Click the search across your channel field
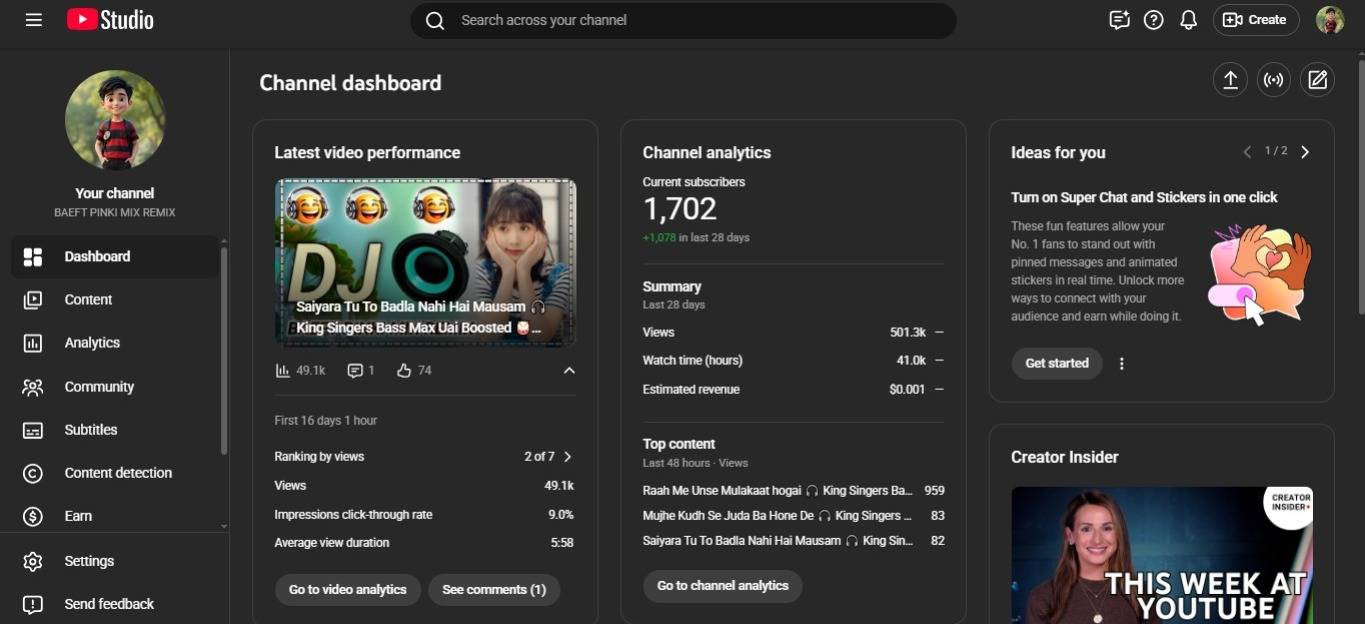The width and height of the screenshot is (1365, 624). tap(683, 21)
